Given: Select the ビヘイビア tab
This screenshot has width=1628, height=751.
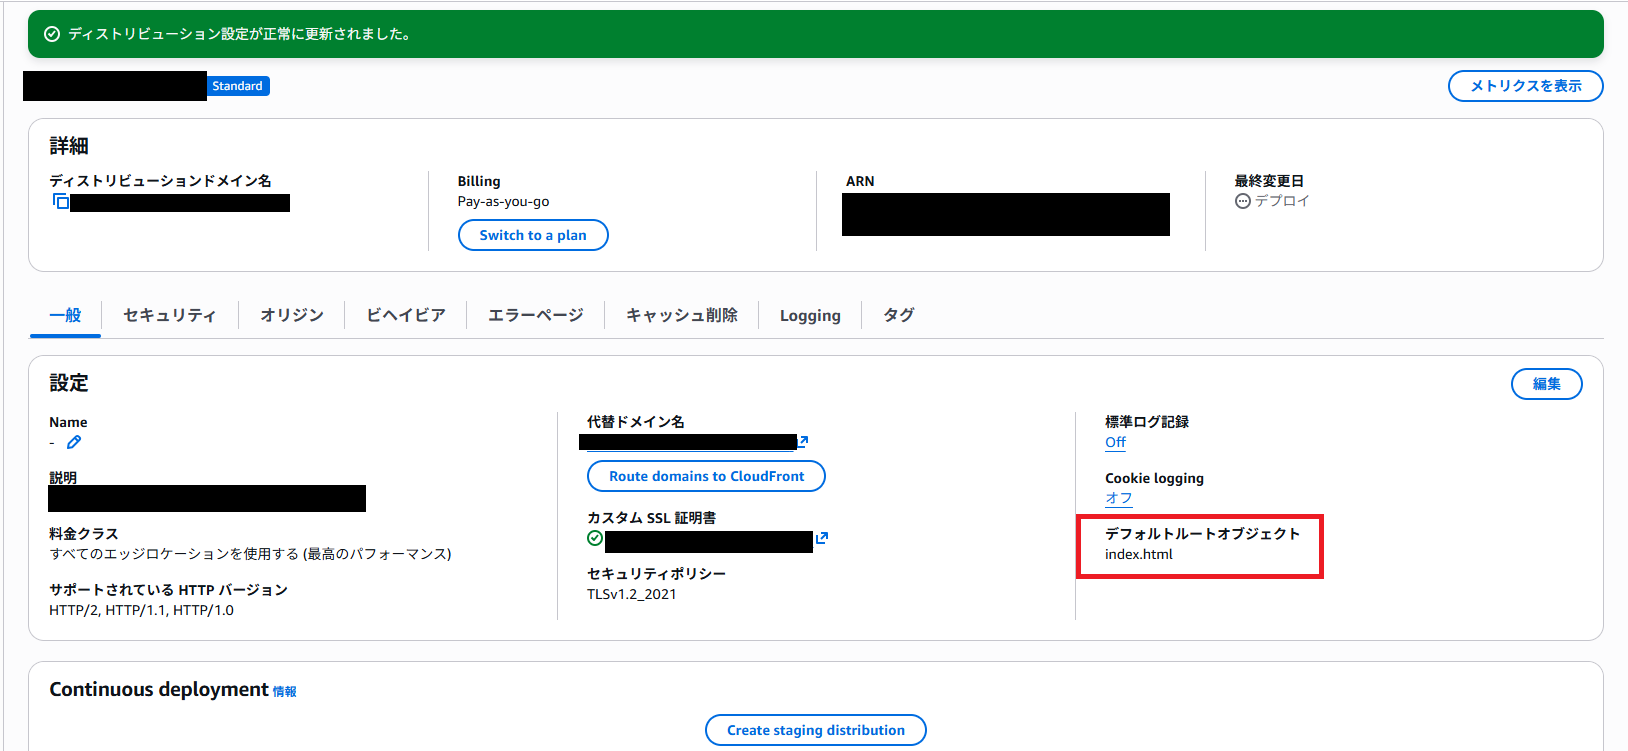Looking at the screenshot, I should (405, 315).
